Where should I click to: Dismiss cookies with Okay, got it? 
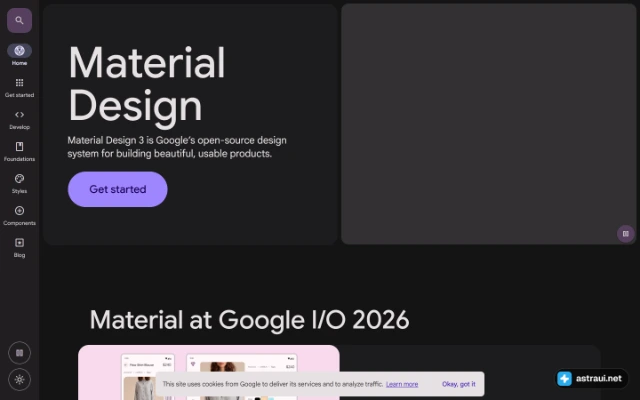[x=458, y=384]
